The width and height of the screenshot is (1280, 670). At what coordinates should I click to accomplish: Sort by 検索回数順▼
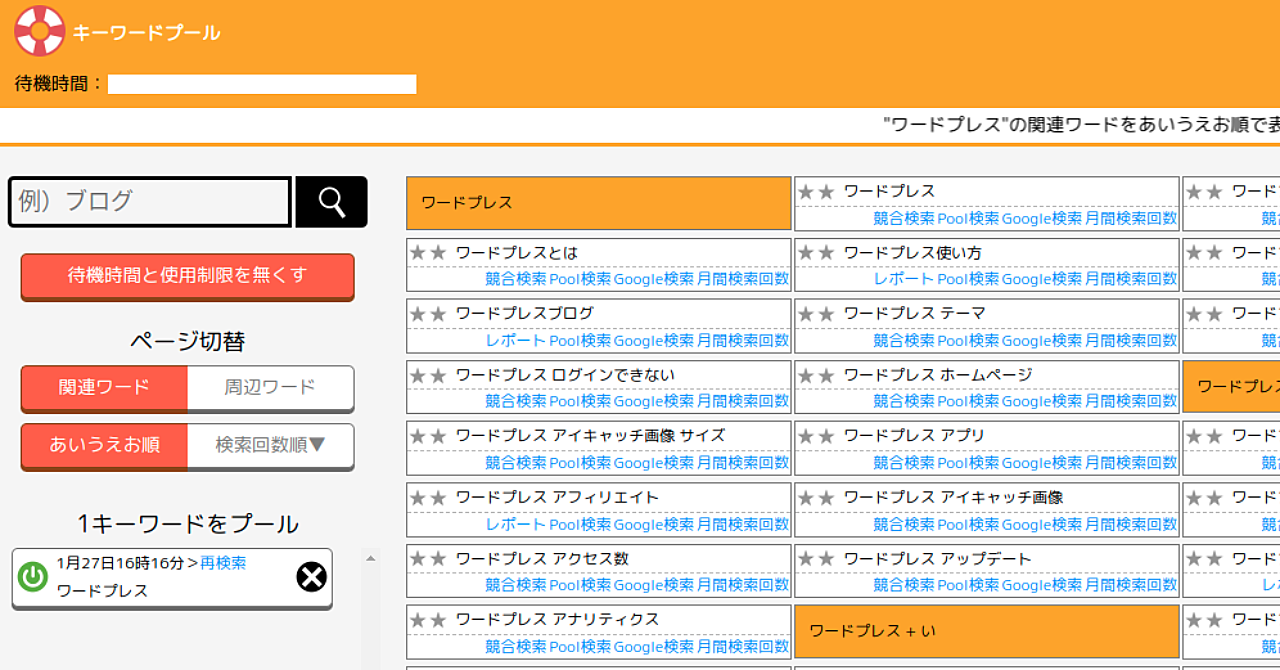[270, 446]
